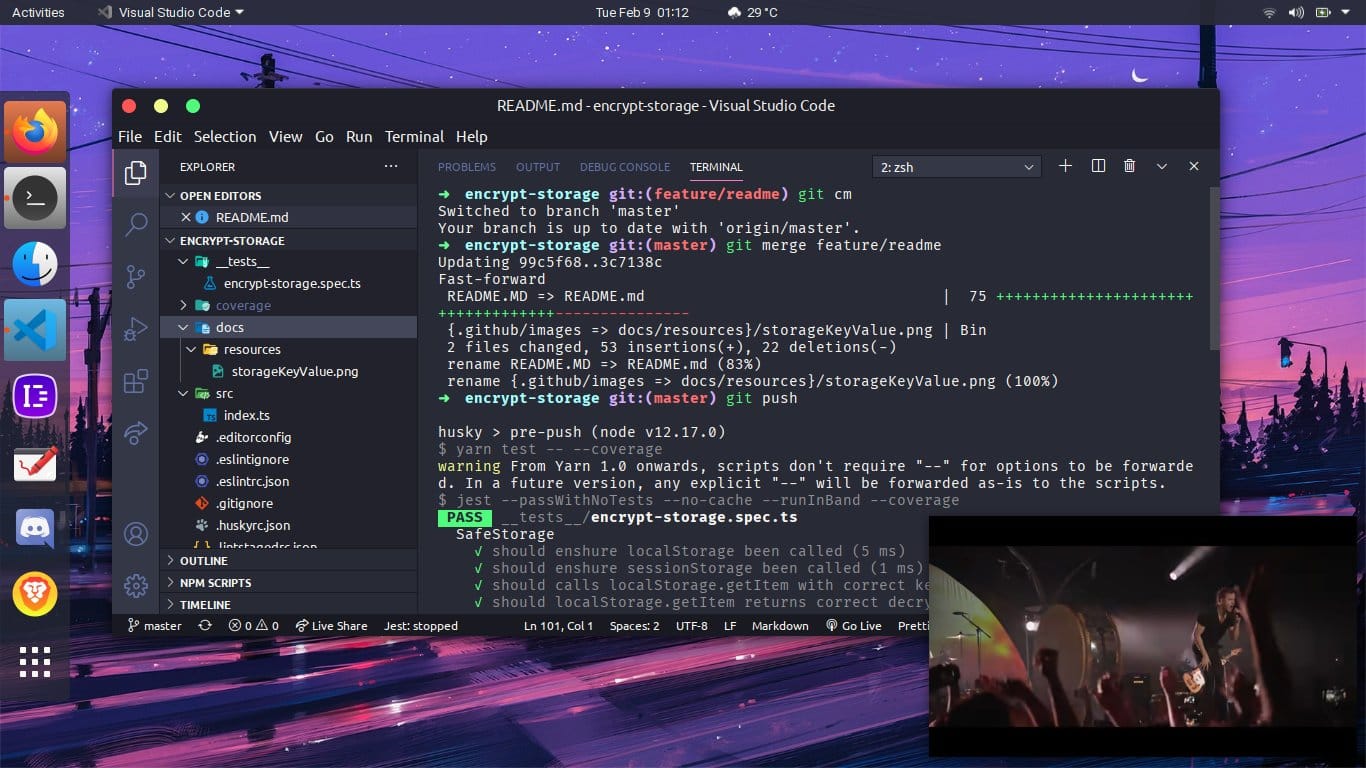Open the Search view in the sidebar
The height and width of the screenshot is (768, 1366).
point(136,225)
